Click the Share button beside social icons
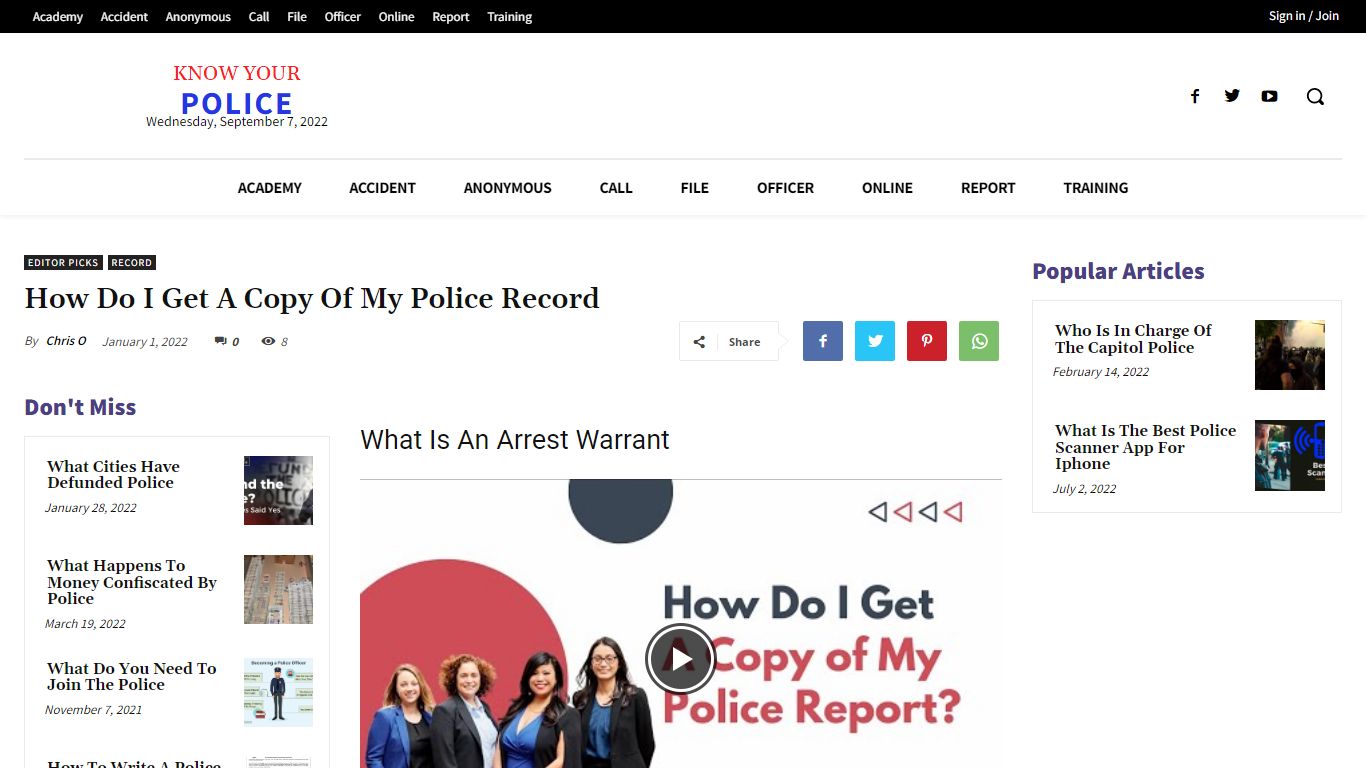This screenshot has height=768, width=1366. tap(729, 341)
